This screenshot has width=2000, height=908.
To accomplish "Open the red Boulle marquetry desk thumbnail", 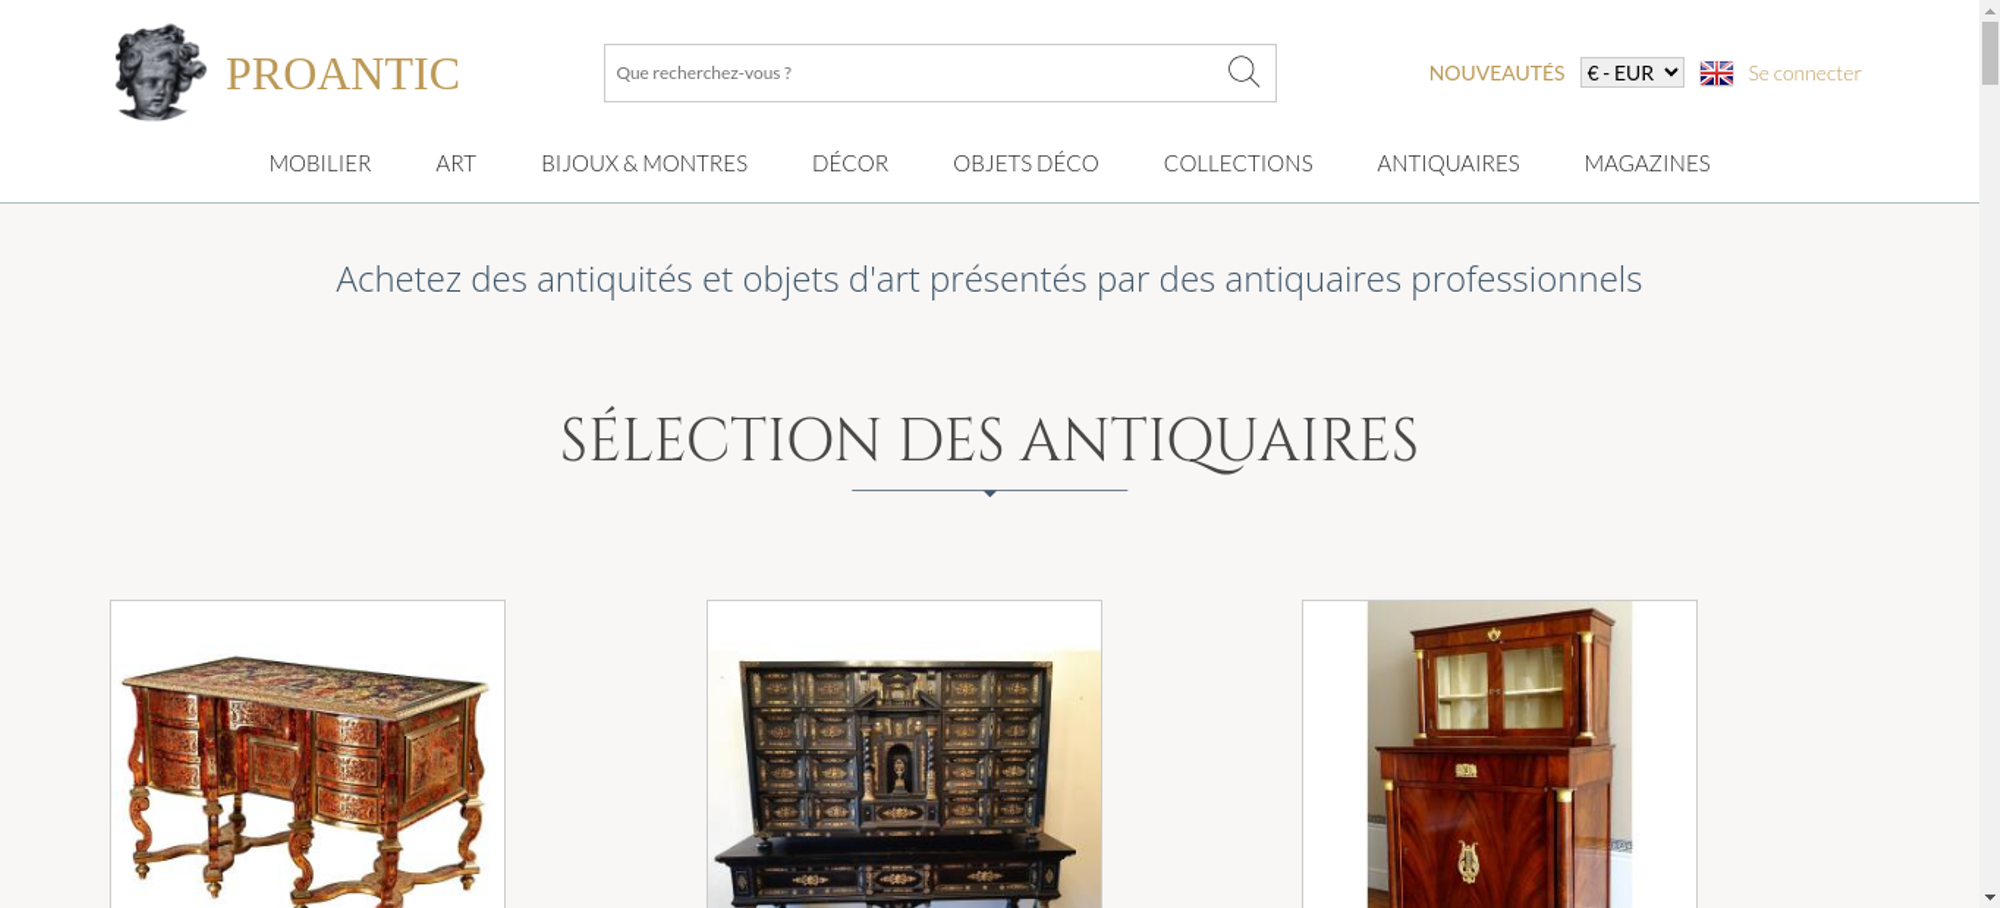I will [x=307, y=754].
